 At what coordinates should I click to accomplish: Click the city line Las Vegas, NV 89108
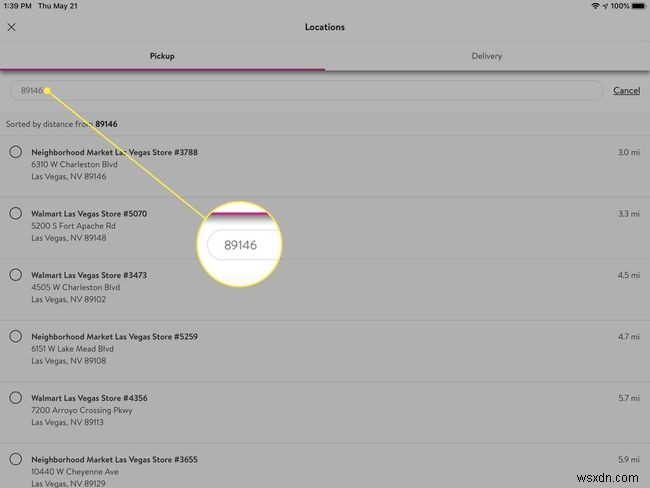pyautogui.click(x=69, y=361)
